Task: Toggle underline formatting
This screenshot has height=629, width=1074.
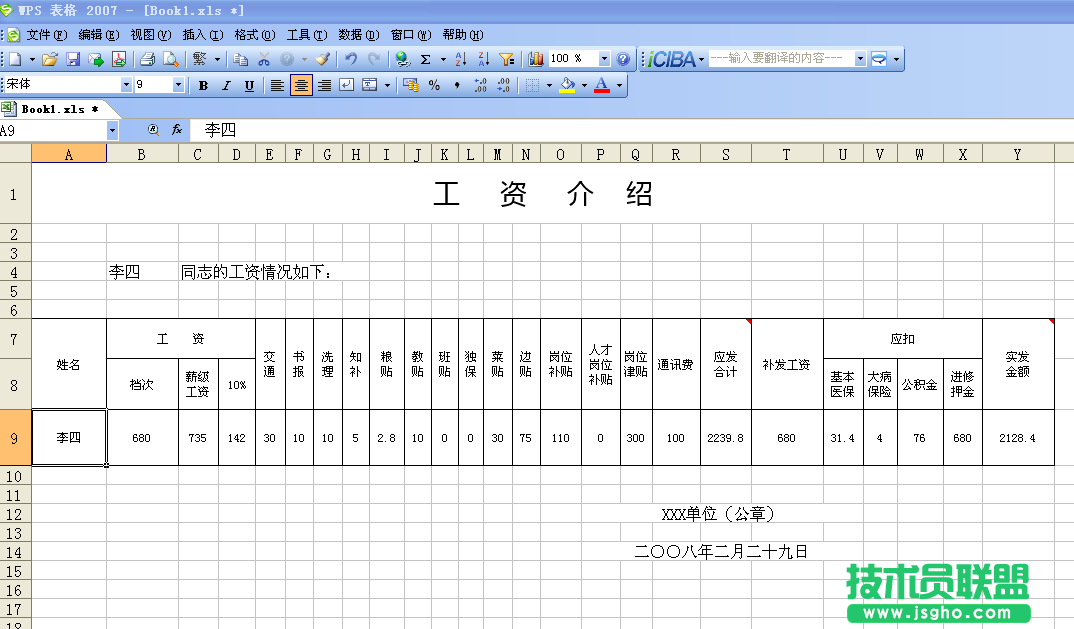Action: point(248,85)
